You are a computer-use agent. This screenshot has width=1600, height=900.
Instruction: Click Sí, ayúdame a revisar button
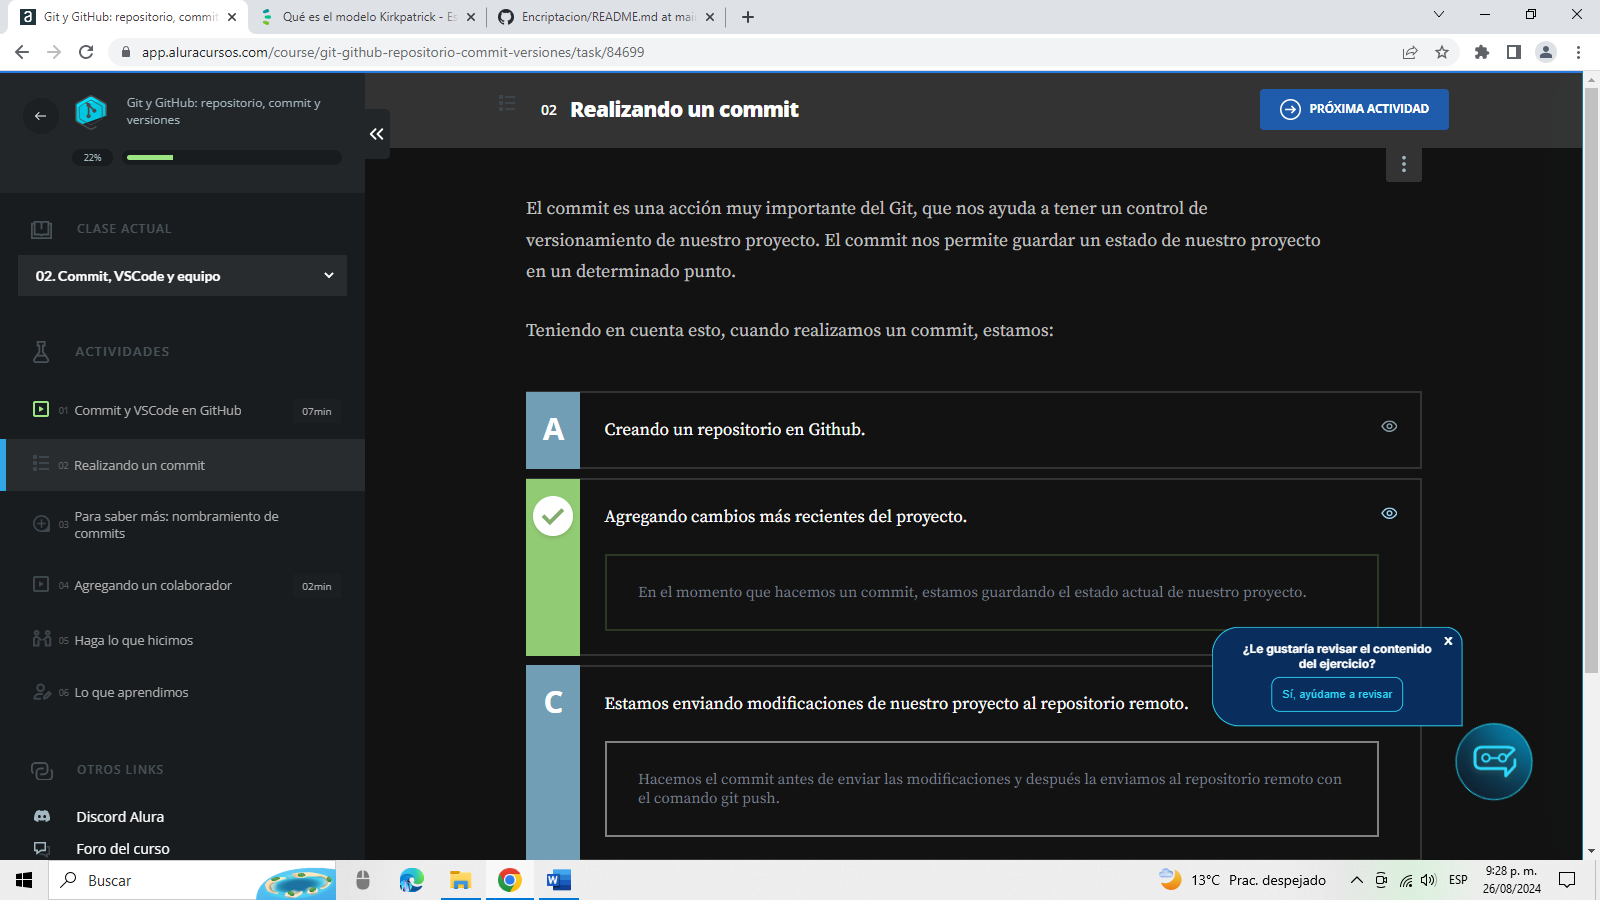(x=1337, y=694)
